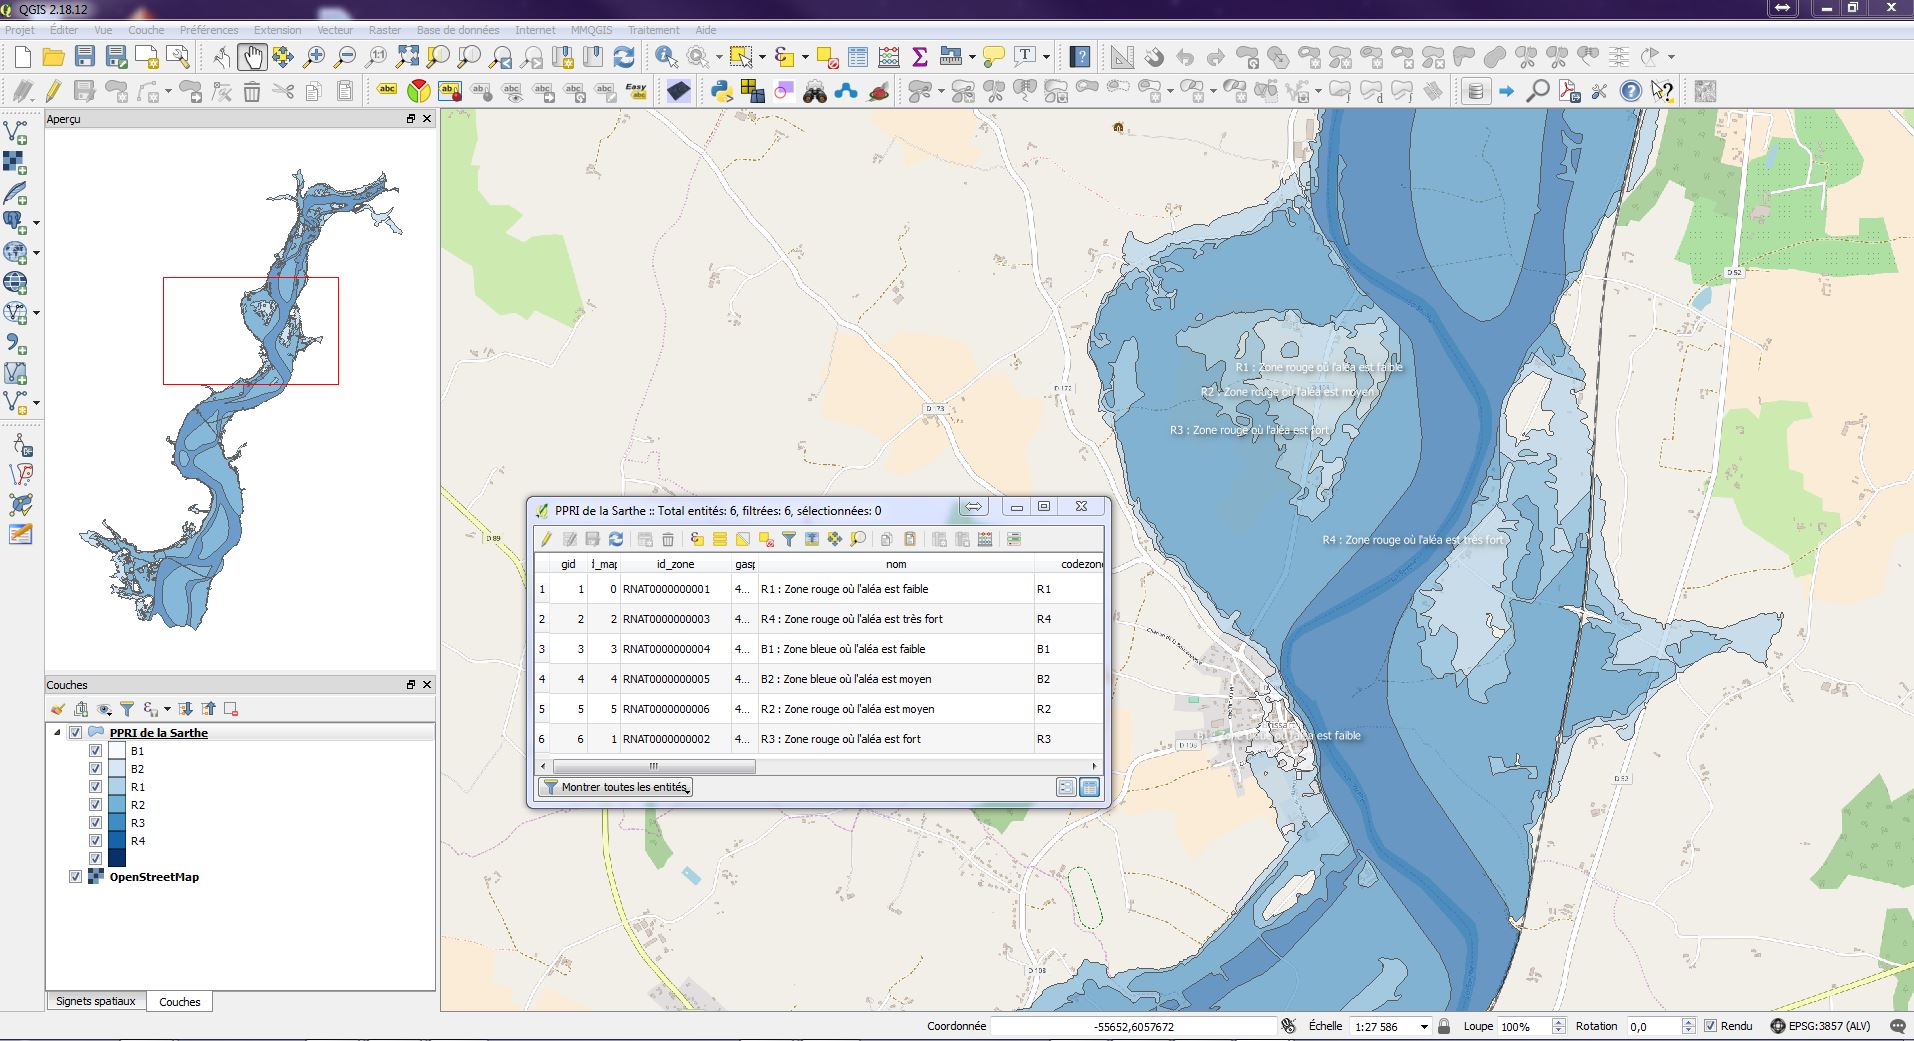Sort by the nom column header
This screenshot has width=1914, height=1041.
[895, 564]
